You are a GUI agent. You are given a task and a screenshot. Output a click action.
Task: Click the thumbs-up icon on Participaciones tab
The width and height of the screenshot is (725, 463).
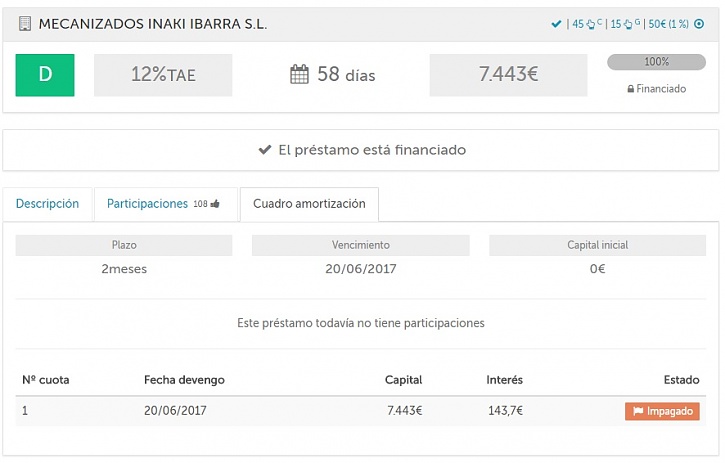(x=215, y=204)
